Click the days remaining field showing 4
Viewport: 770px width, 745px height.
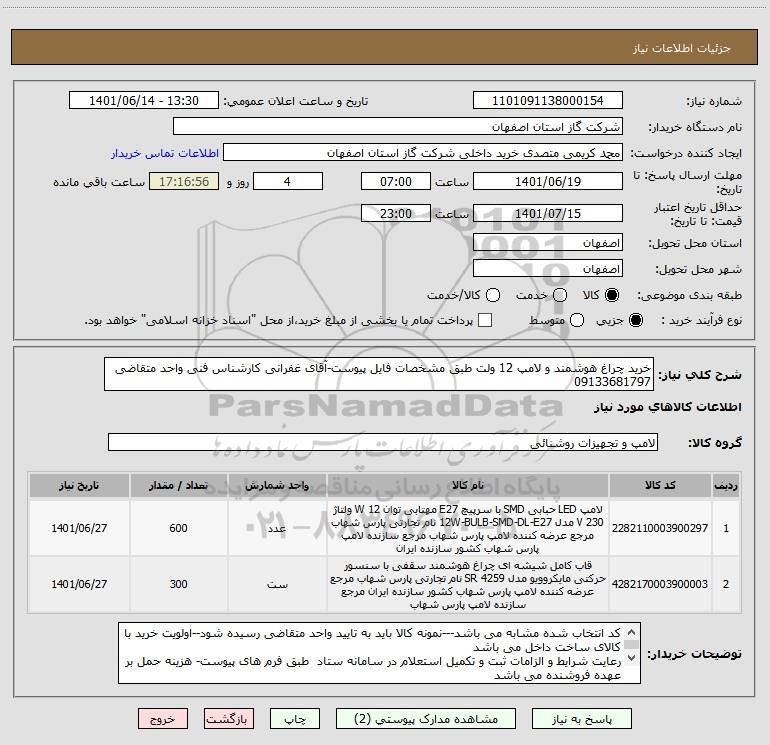(x=288, y=181)
